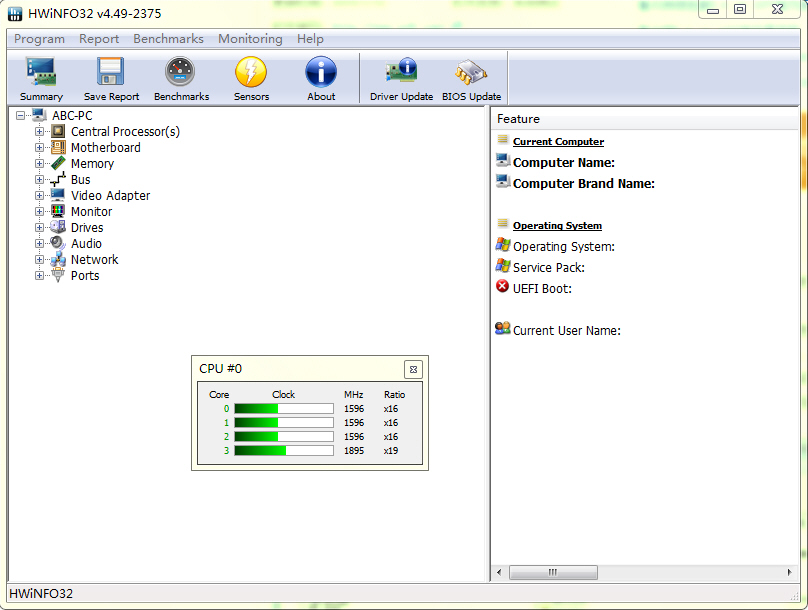The width and height of the screenshot is (808, 610).
Task: Click the HWiNFO32 status bar text
Action: coord(41,594)
